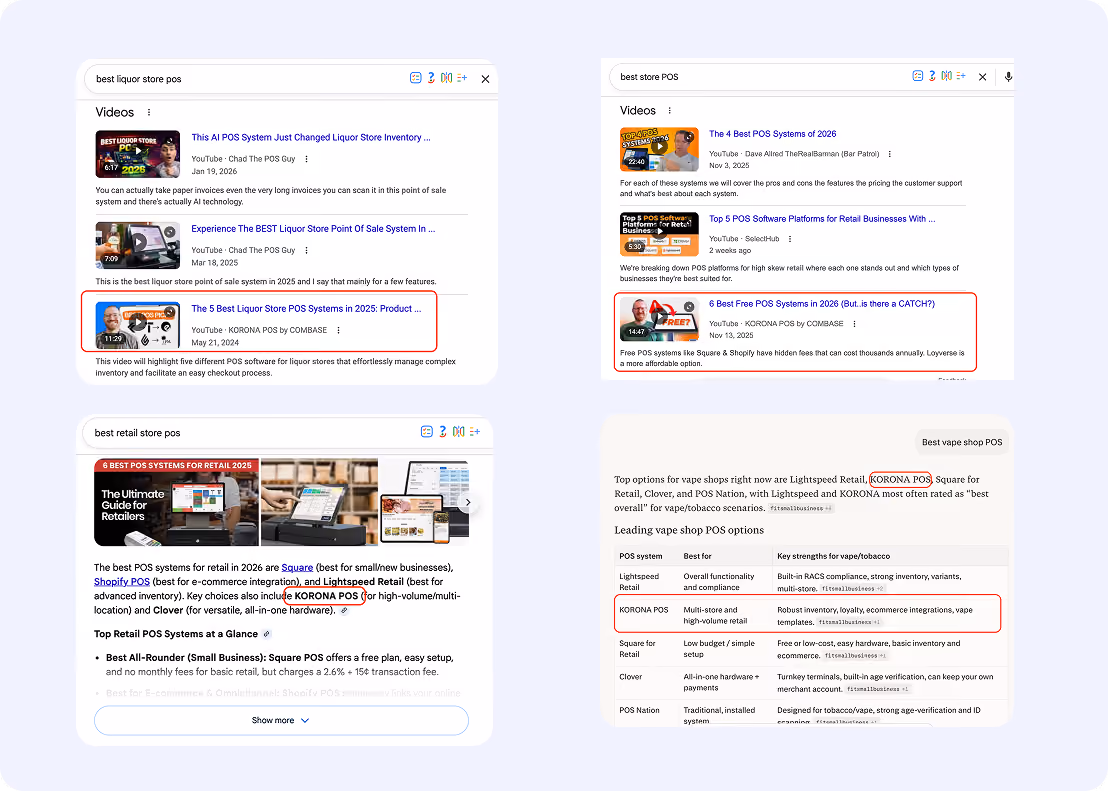The width and height of the screenshot is (1108, 791).
Task: Click compare columns icon in 'best store POS' bar
Action: [x=946, y=76]
